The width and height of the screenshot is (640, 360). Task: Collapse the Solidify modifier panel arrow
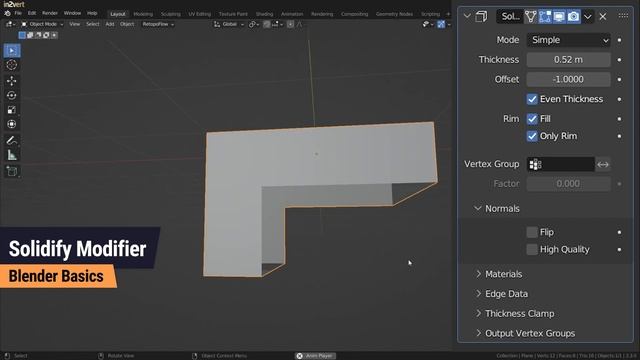[467, 17]
